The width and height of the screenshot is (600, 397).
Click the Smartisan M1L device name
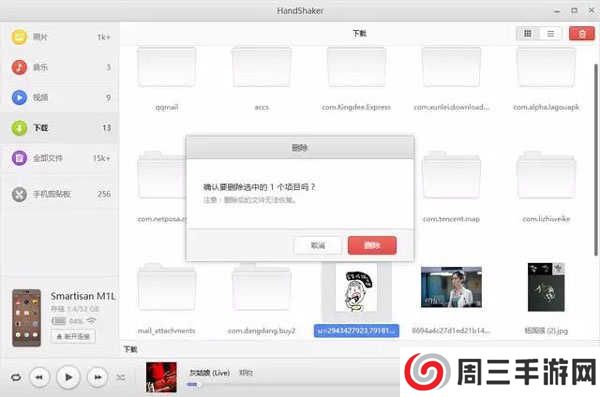point(83,296)
